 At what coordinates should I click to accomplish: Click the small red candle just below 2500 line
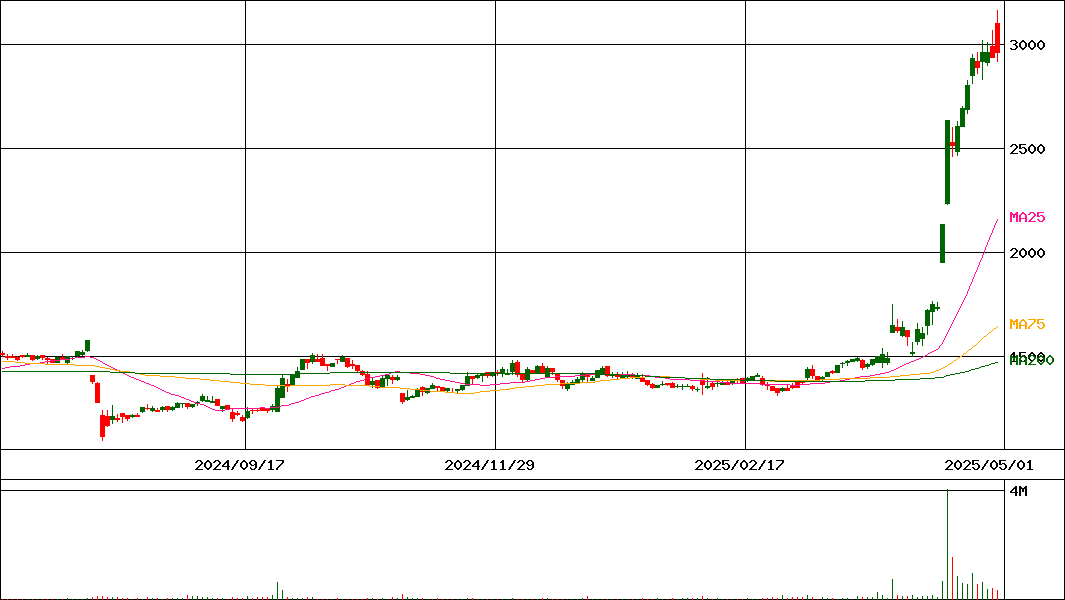(954, 146)
